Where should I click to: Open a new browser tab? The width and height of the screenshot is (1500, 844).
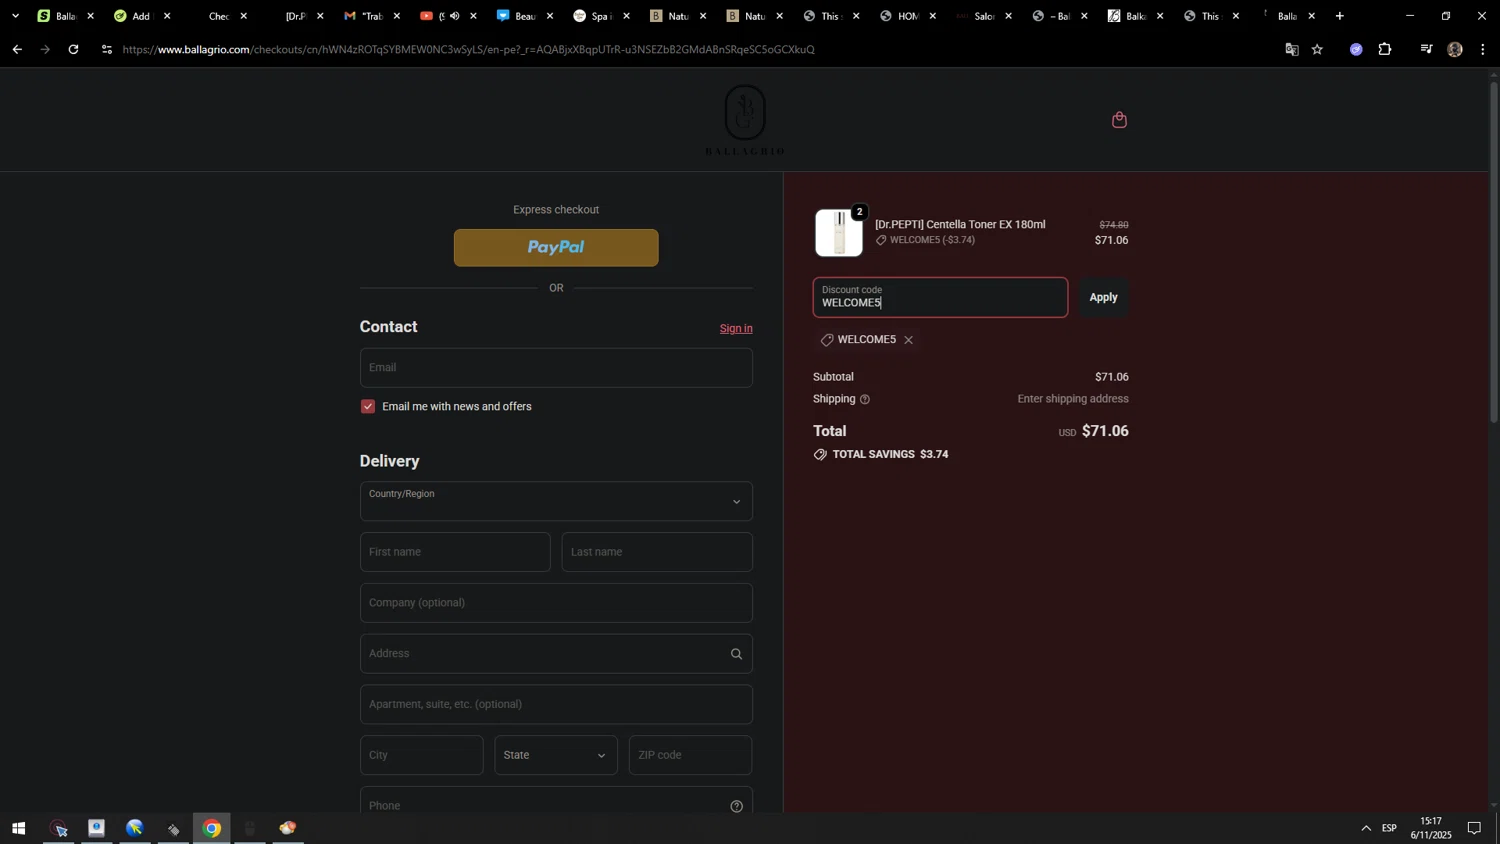[x=1340, y=16]
